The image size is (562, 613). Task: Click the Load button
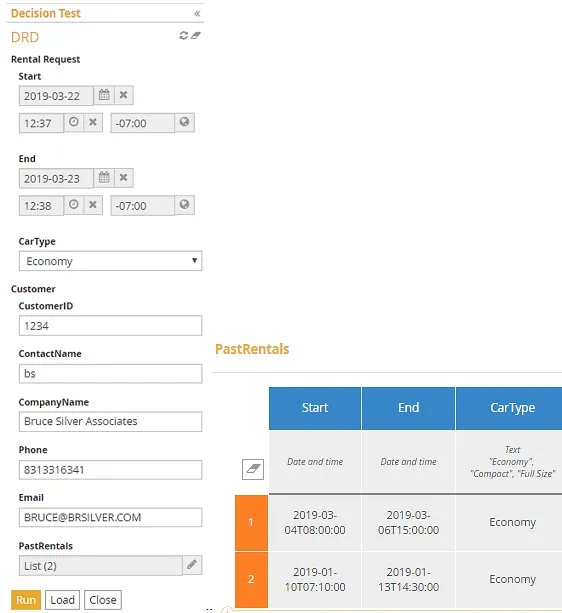point(63,600)
